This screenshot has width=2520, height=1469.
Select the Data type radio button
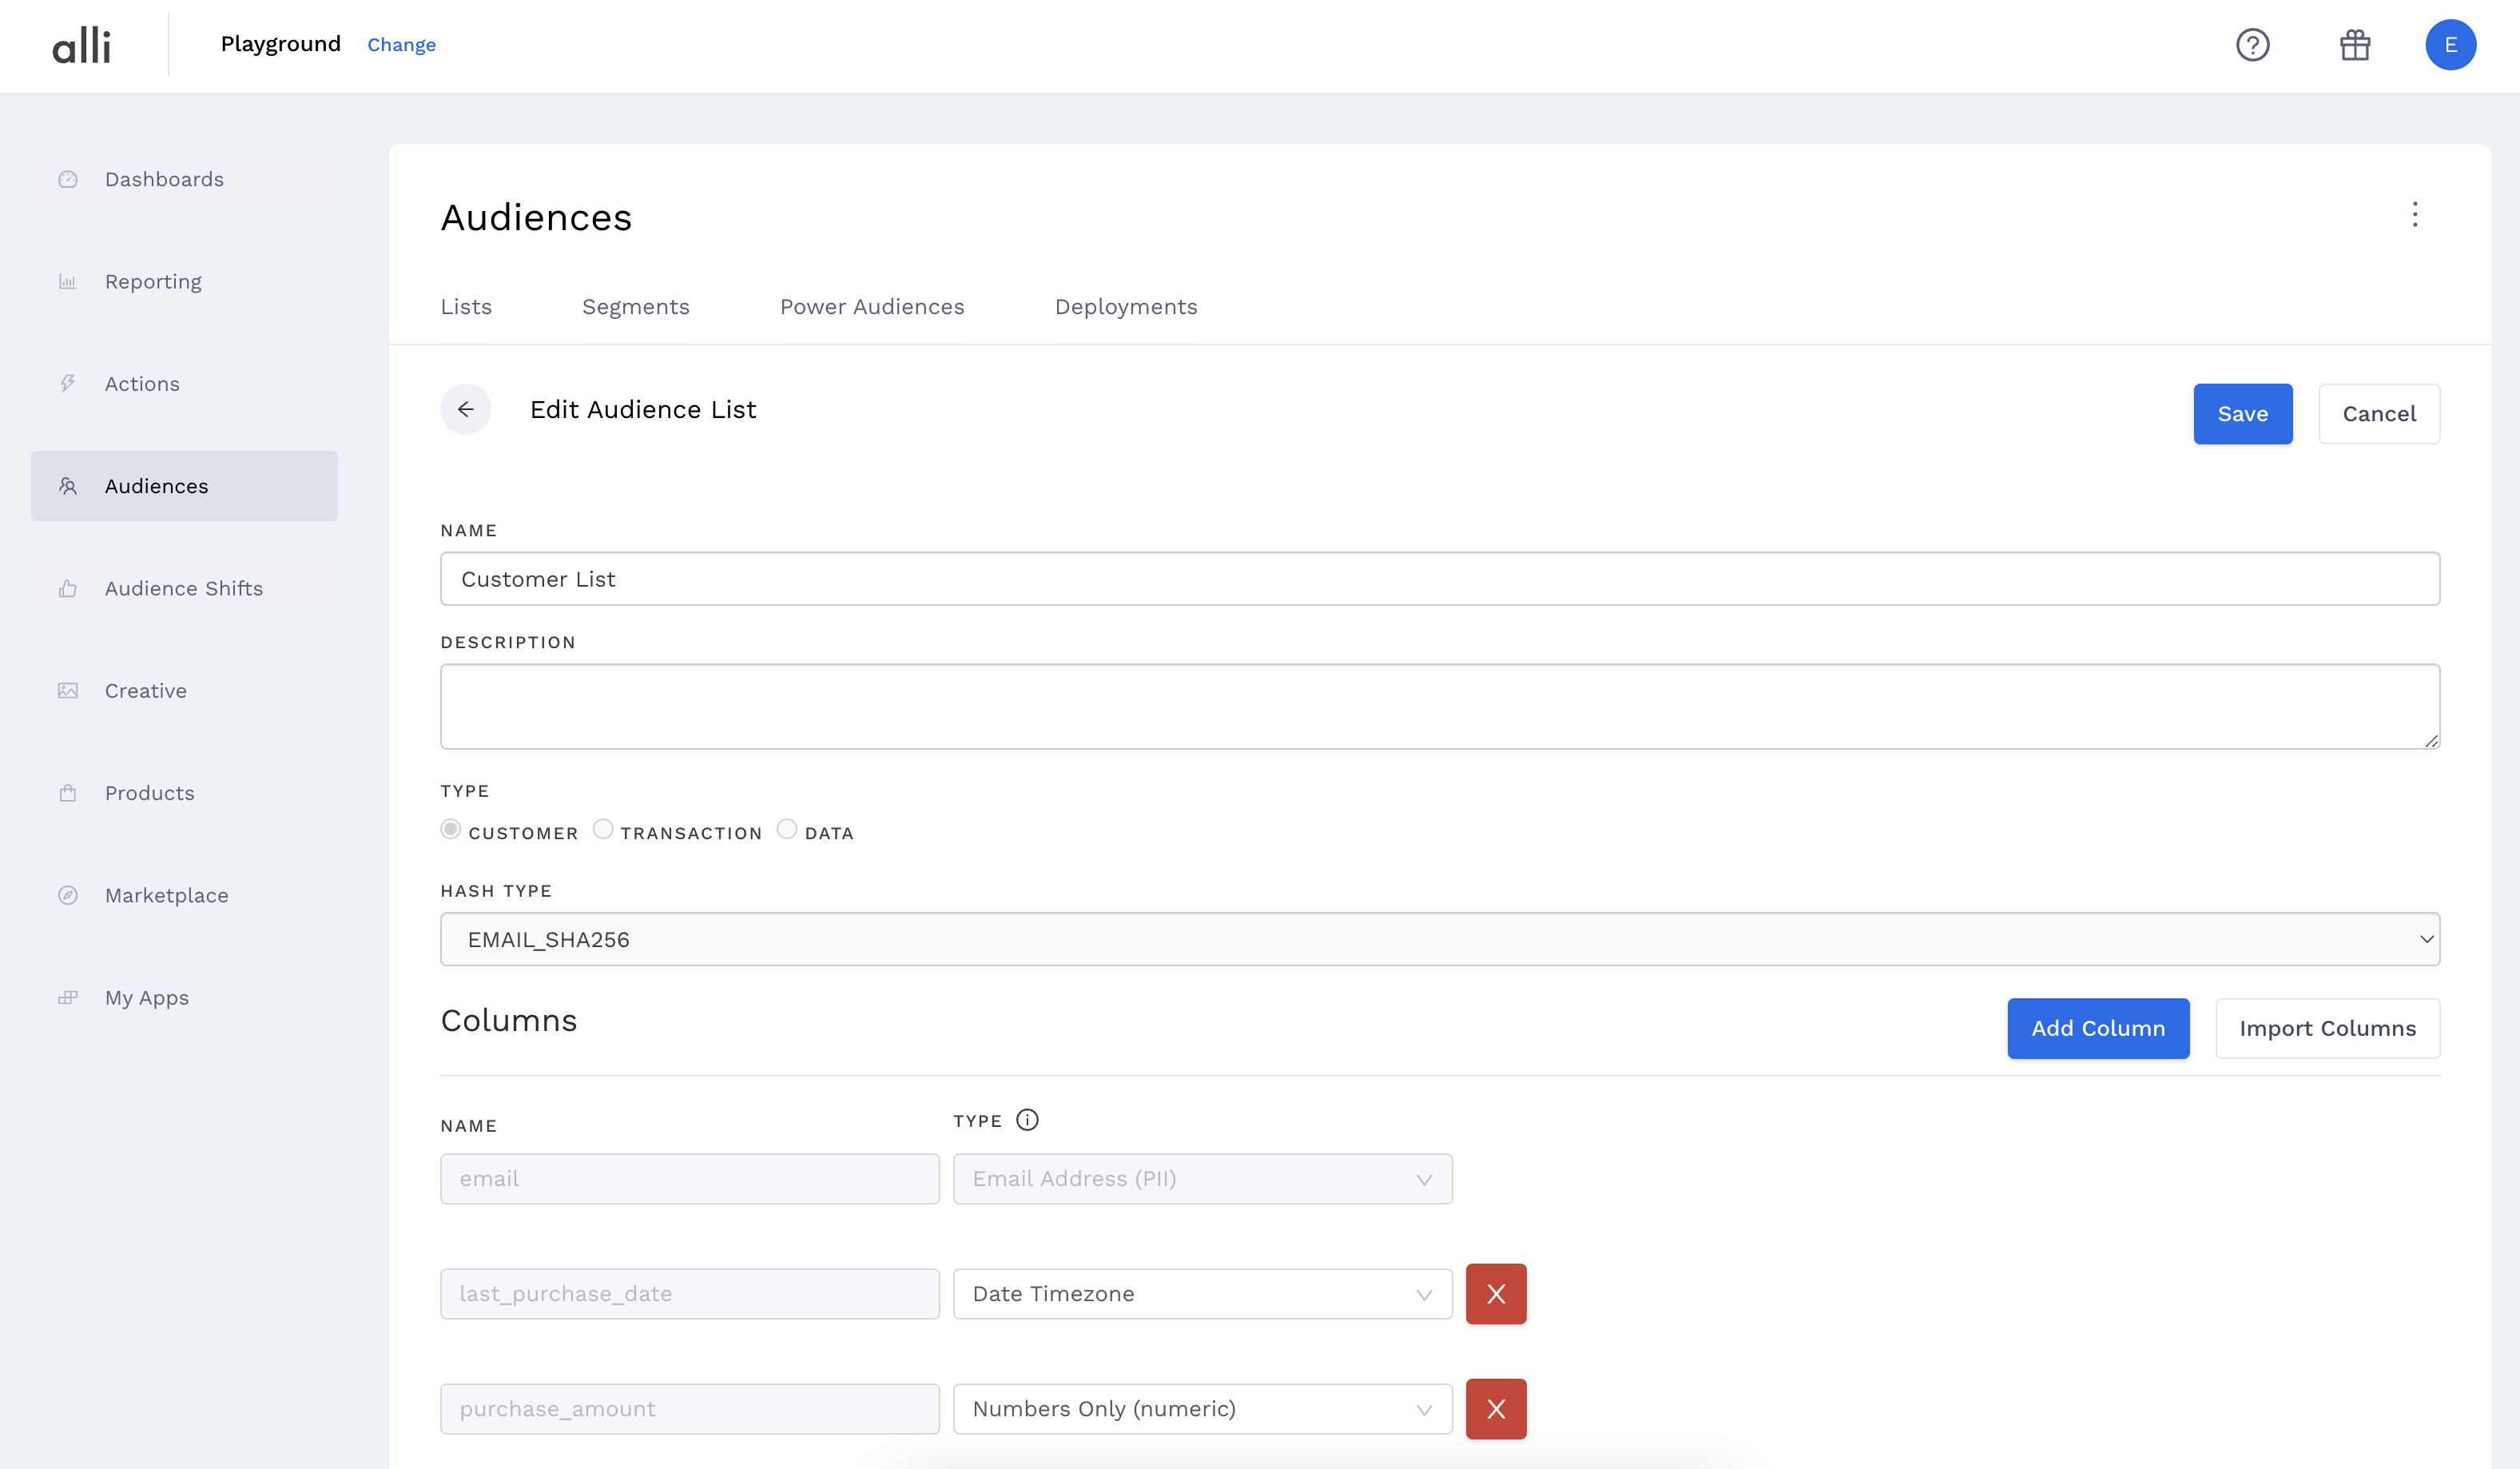click(787, 829)
